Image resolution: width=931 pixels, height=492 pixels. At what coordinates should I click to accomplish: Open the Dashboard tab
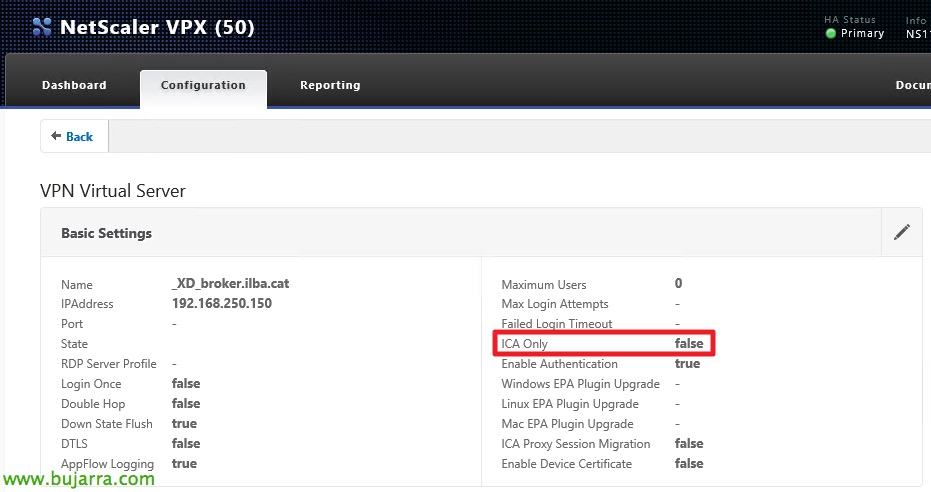pos(74,85)
